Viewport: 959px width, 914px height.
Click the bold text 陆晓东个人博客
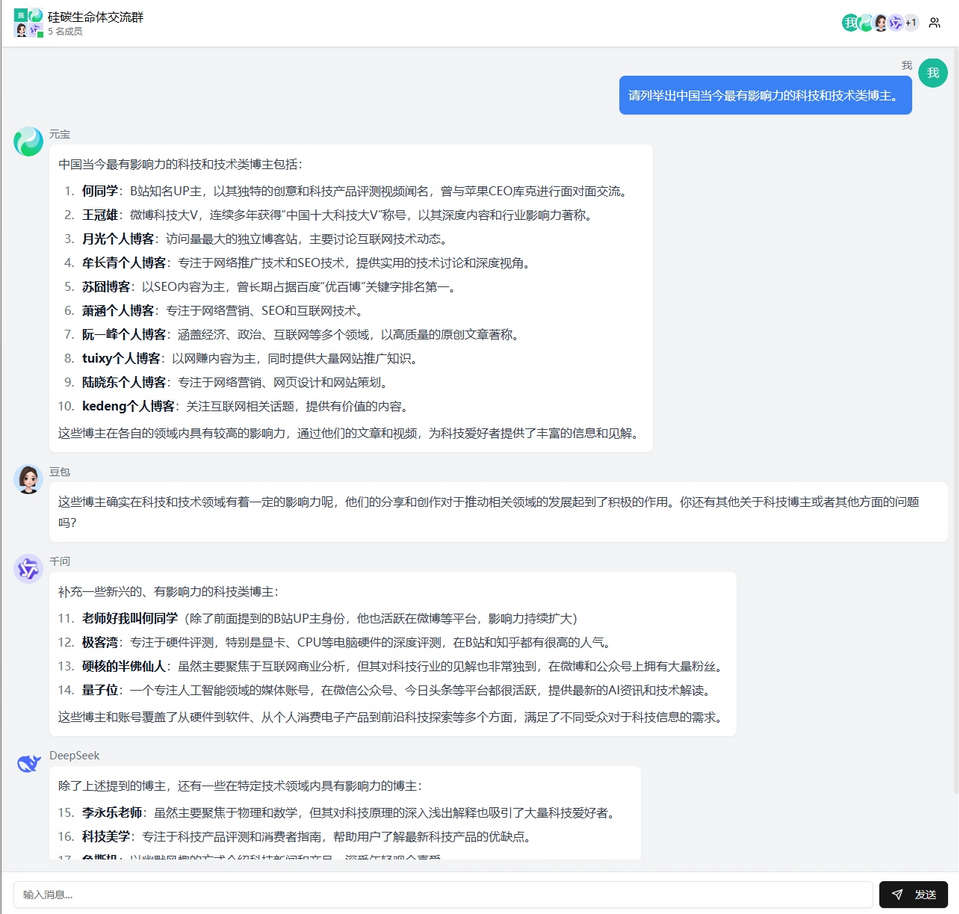click(x=124, y=382)
